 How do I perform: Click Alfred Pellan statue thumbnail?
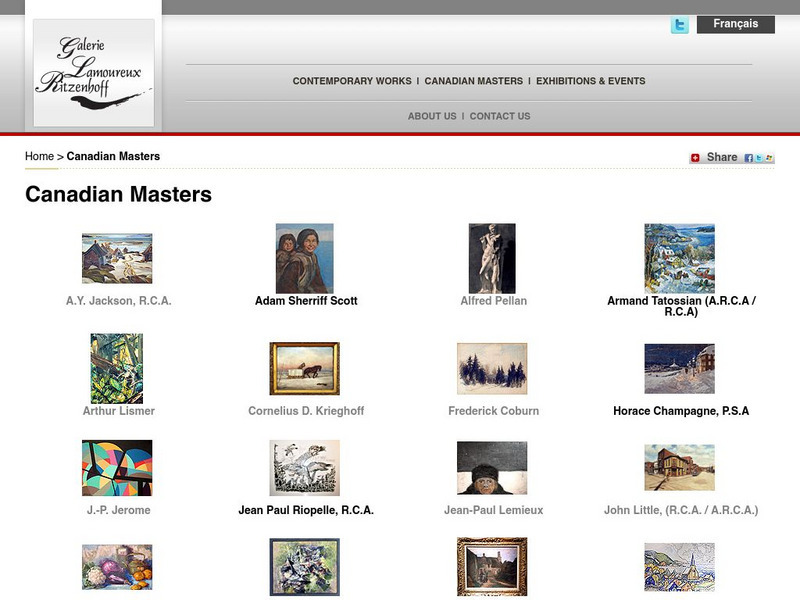tap(492, 258)
